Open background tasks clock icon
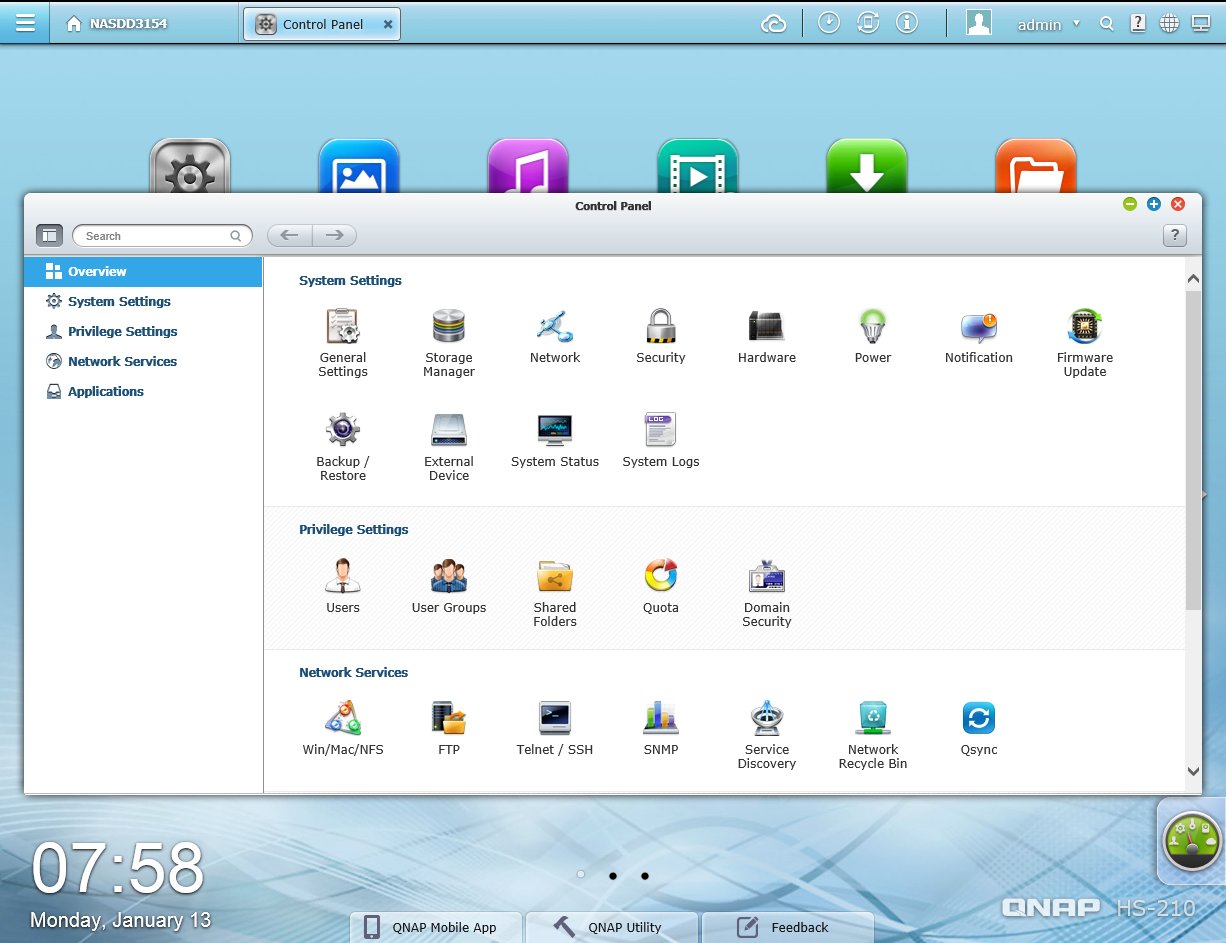Image resolution: width=1226 pixels, height=943 pixels. point(829,23)
